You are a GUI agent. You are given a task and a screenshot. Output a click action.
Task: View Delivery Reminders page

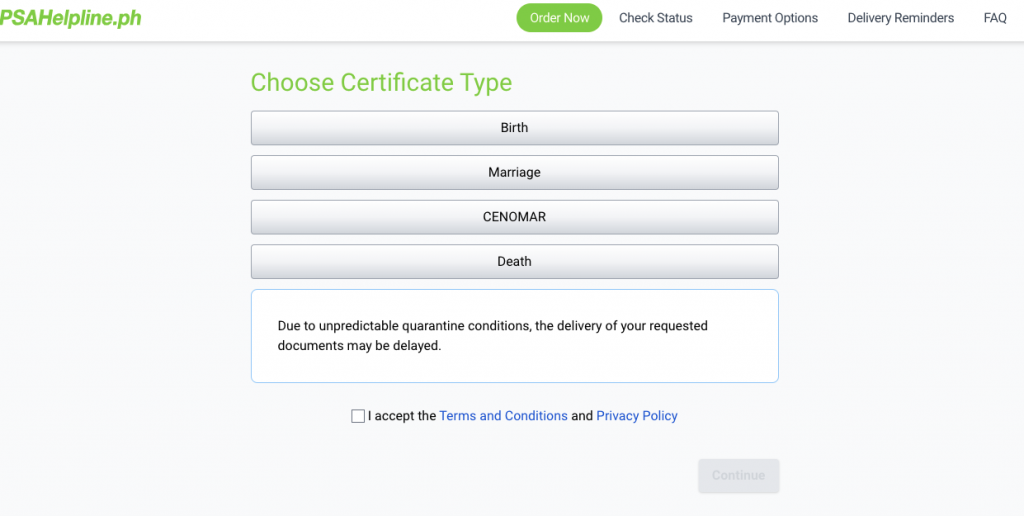pyautogui.click(x=901, y=18)
